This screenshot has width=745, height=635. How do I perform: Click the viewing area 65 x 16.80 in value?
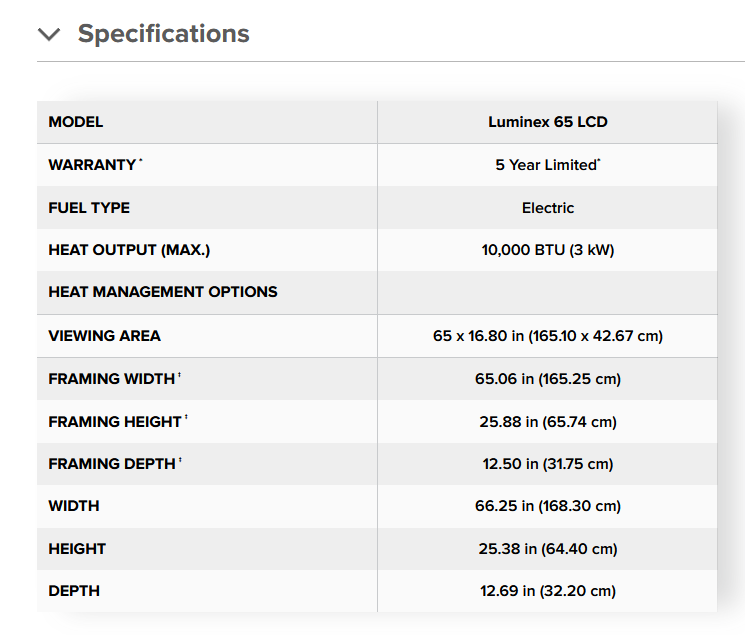click(x=547, y=336)
